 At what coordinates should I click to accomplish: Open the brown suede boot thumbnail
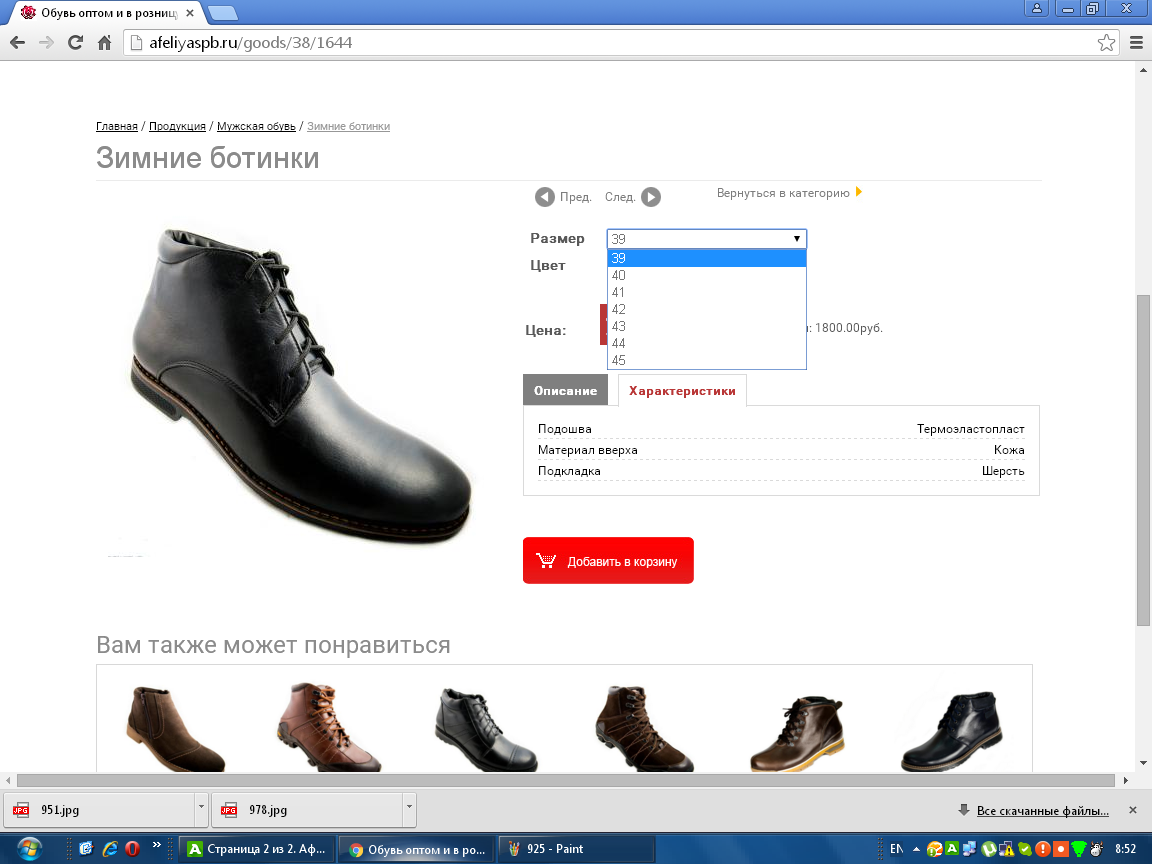pyautogui.click(x=175, y=727)
